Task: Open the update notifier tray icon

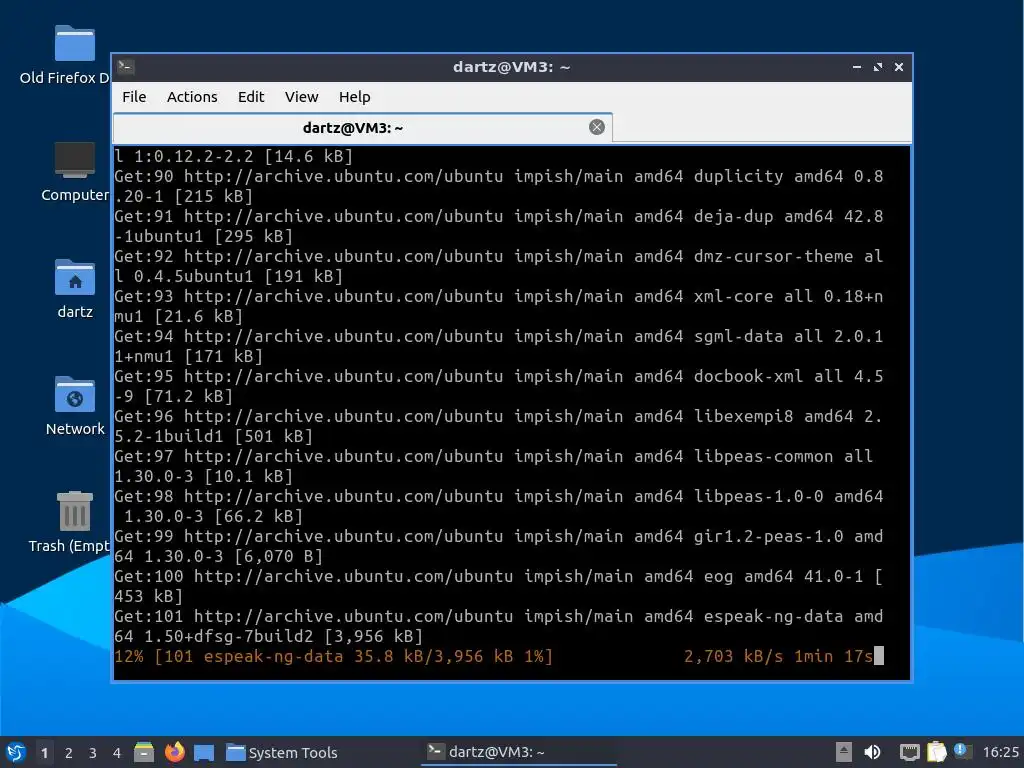Action: pyautogui.click(x=962, y=751)
